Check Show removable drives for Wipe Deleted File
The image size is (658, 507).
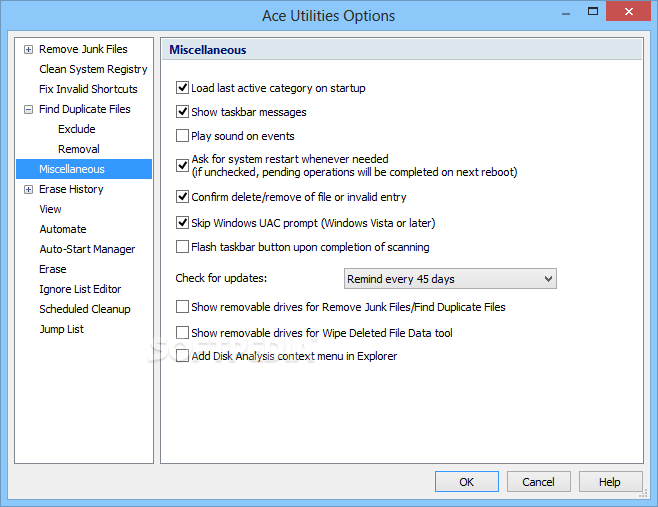click(x=182, y=333)
